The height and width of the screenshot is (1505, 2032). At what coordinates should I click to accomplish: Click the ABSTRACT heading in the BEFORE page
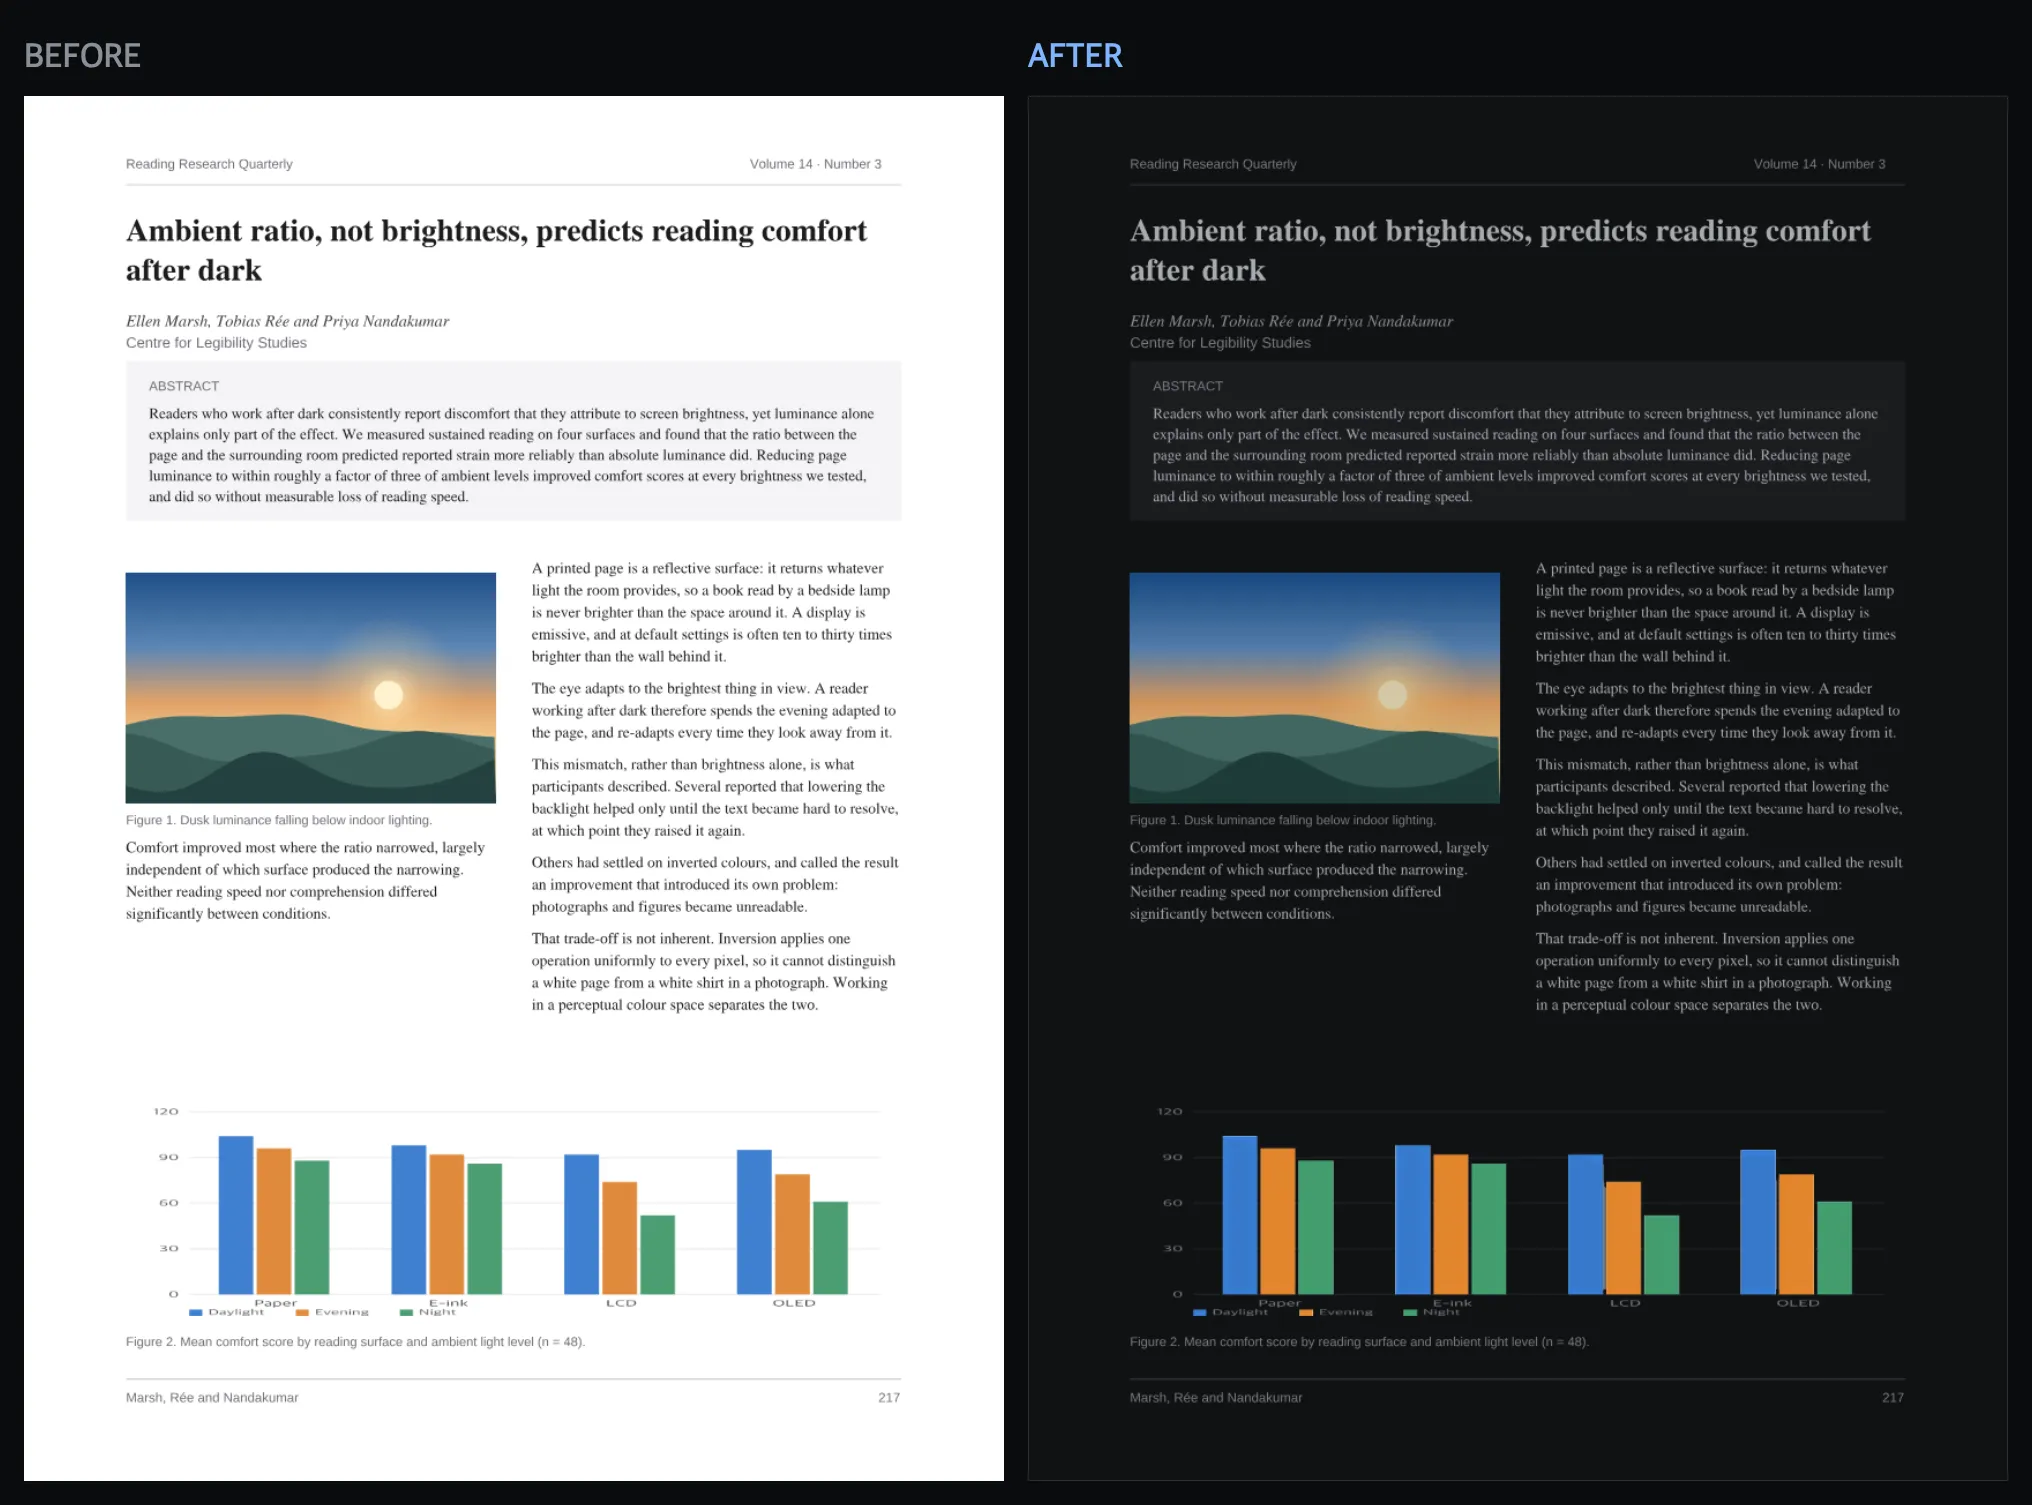[x=184, y=386]
